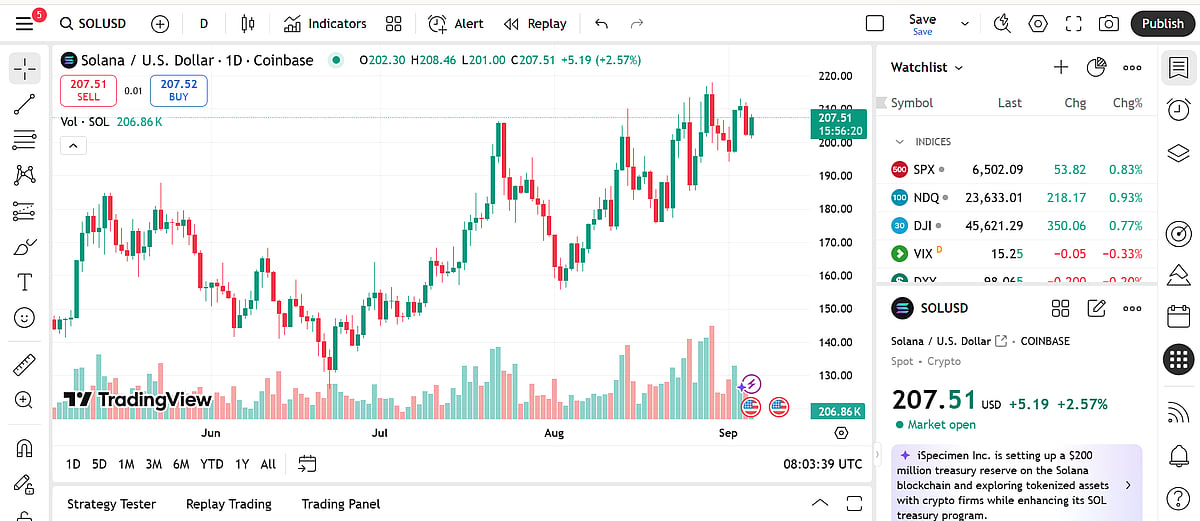The image size is (1200, 521).
Task: Open the patterns drawing tools
Action: click(25, 175)
